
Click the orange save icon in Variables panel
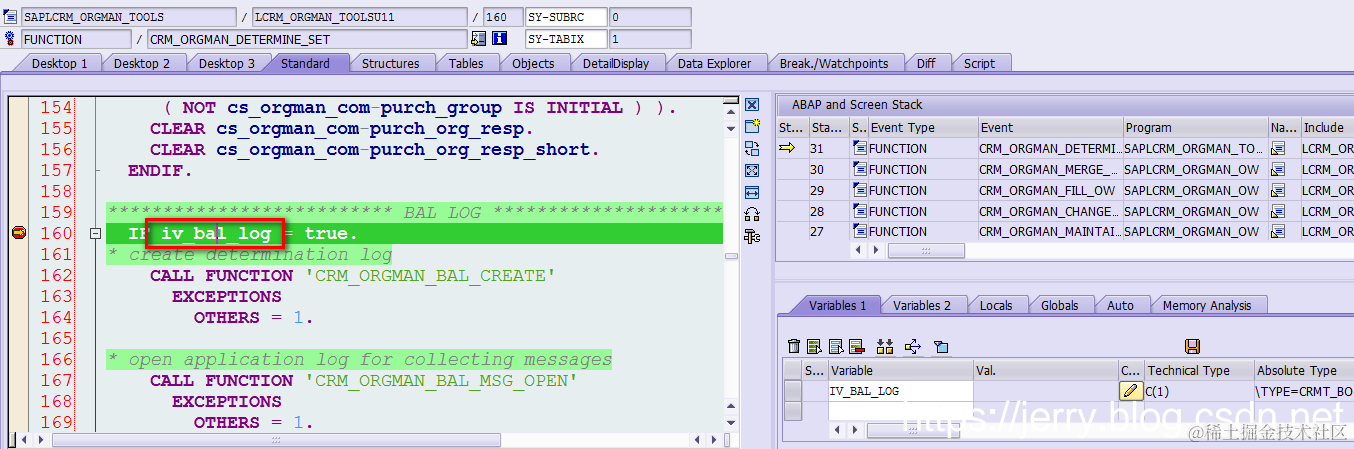tap(1192, 346)
